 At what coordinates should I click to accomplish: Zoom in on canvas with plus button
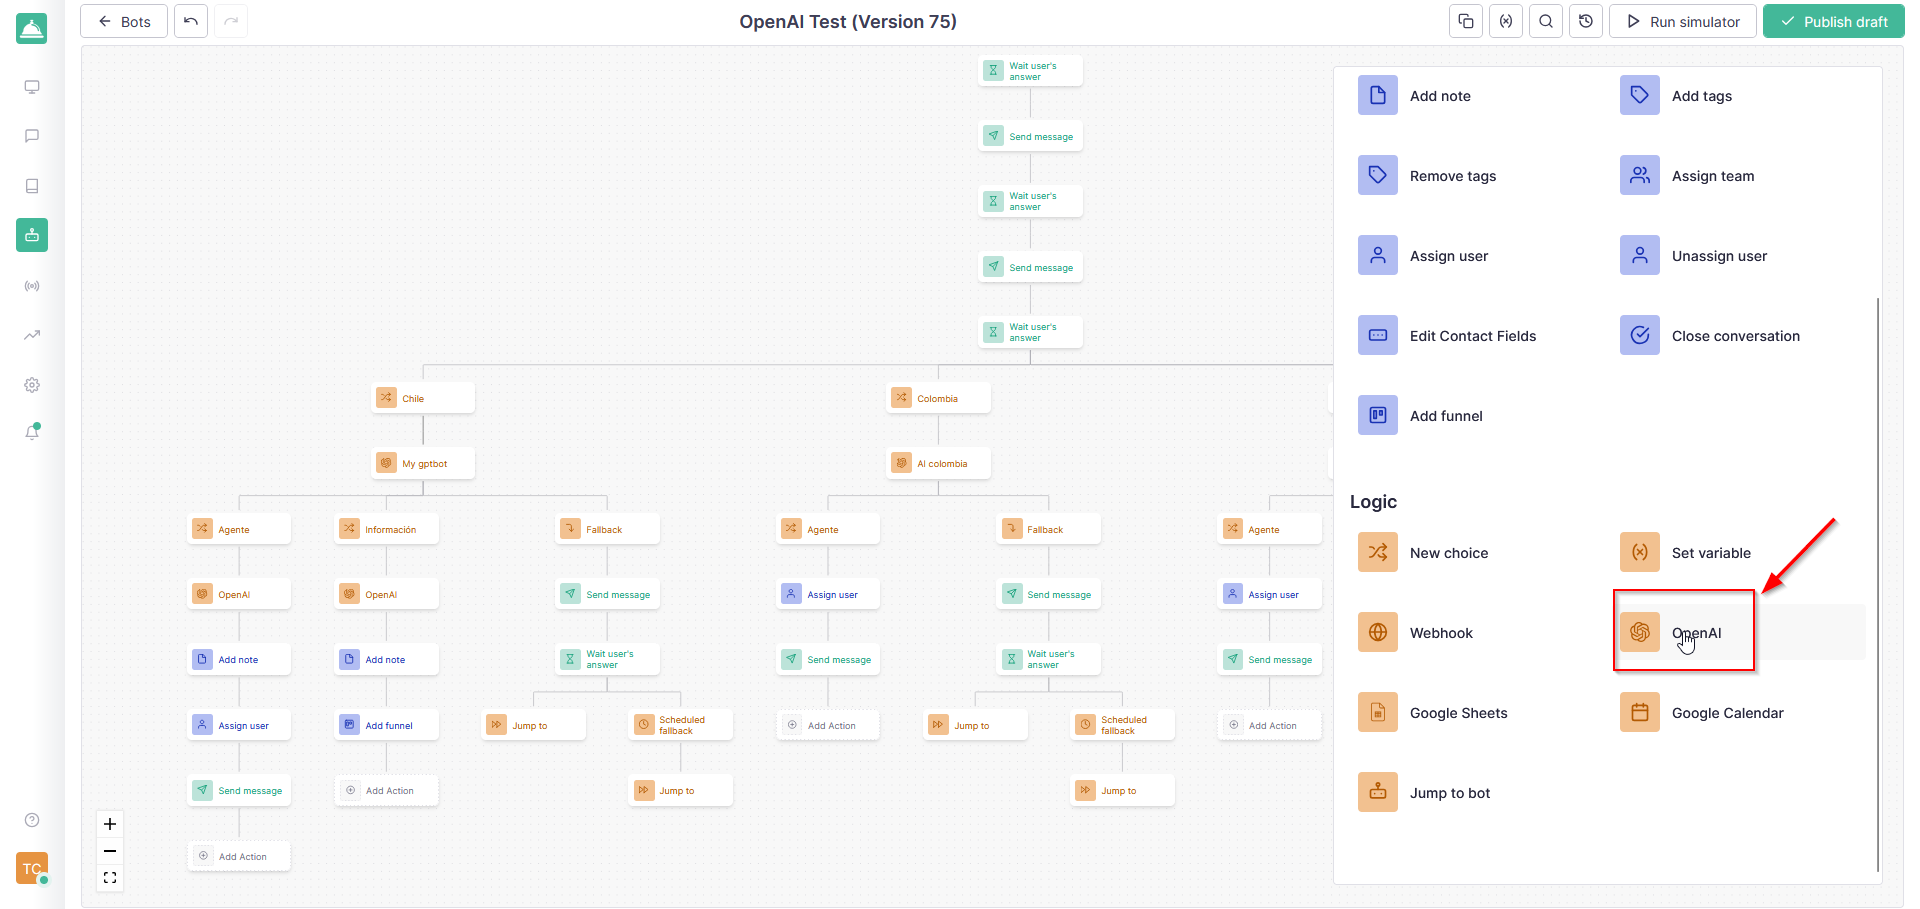(110, 824)
